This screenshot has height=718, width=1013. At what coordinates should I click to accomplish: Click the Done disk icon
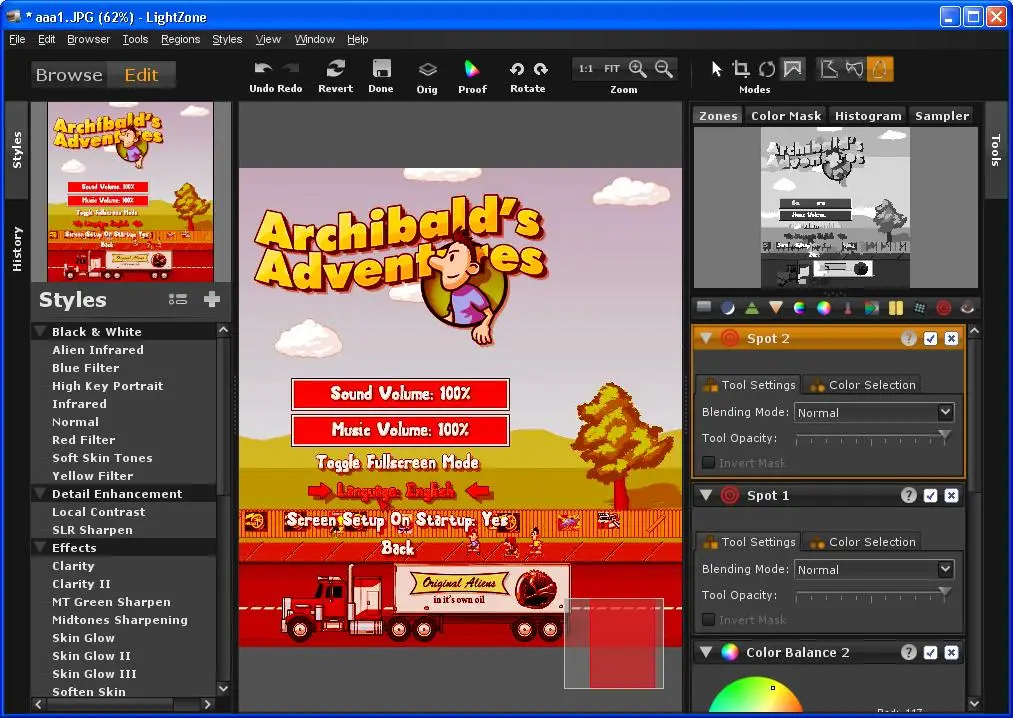[x=381, y=69]
